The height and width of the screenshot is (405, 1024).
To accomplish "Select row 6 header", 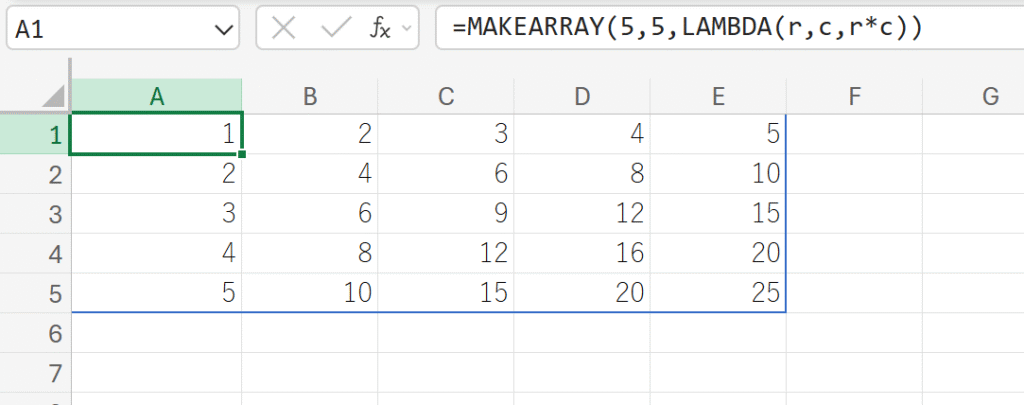I will (x=36, y=332).
